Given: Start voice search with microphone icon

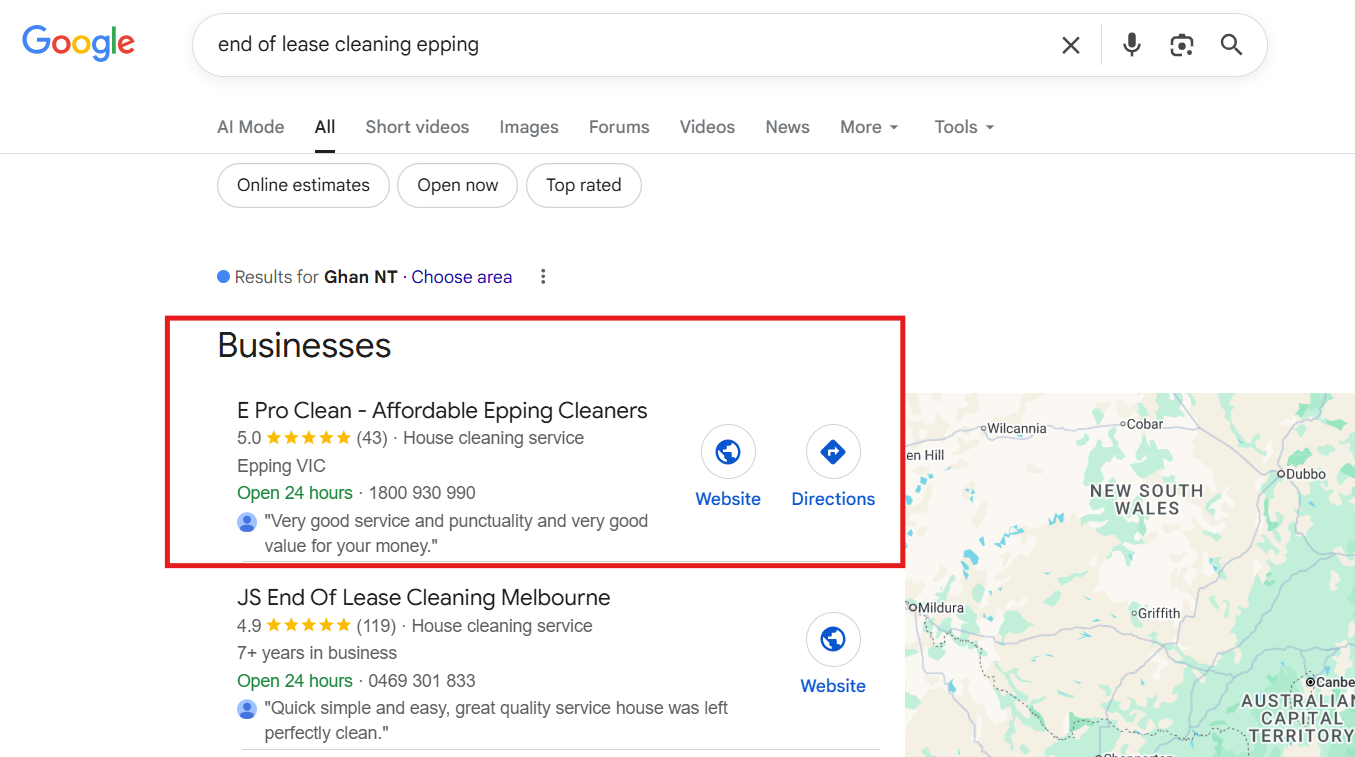Looking at the screenshot, I should click(x=1131, y=45).
